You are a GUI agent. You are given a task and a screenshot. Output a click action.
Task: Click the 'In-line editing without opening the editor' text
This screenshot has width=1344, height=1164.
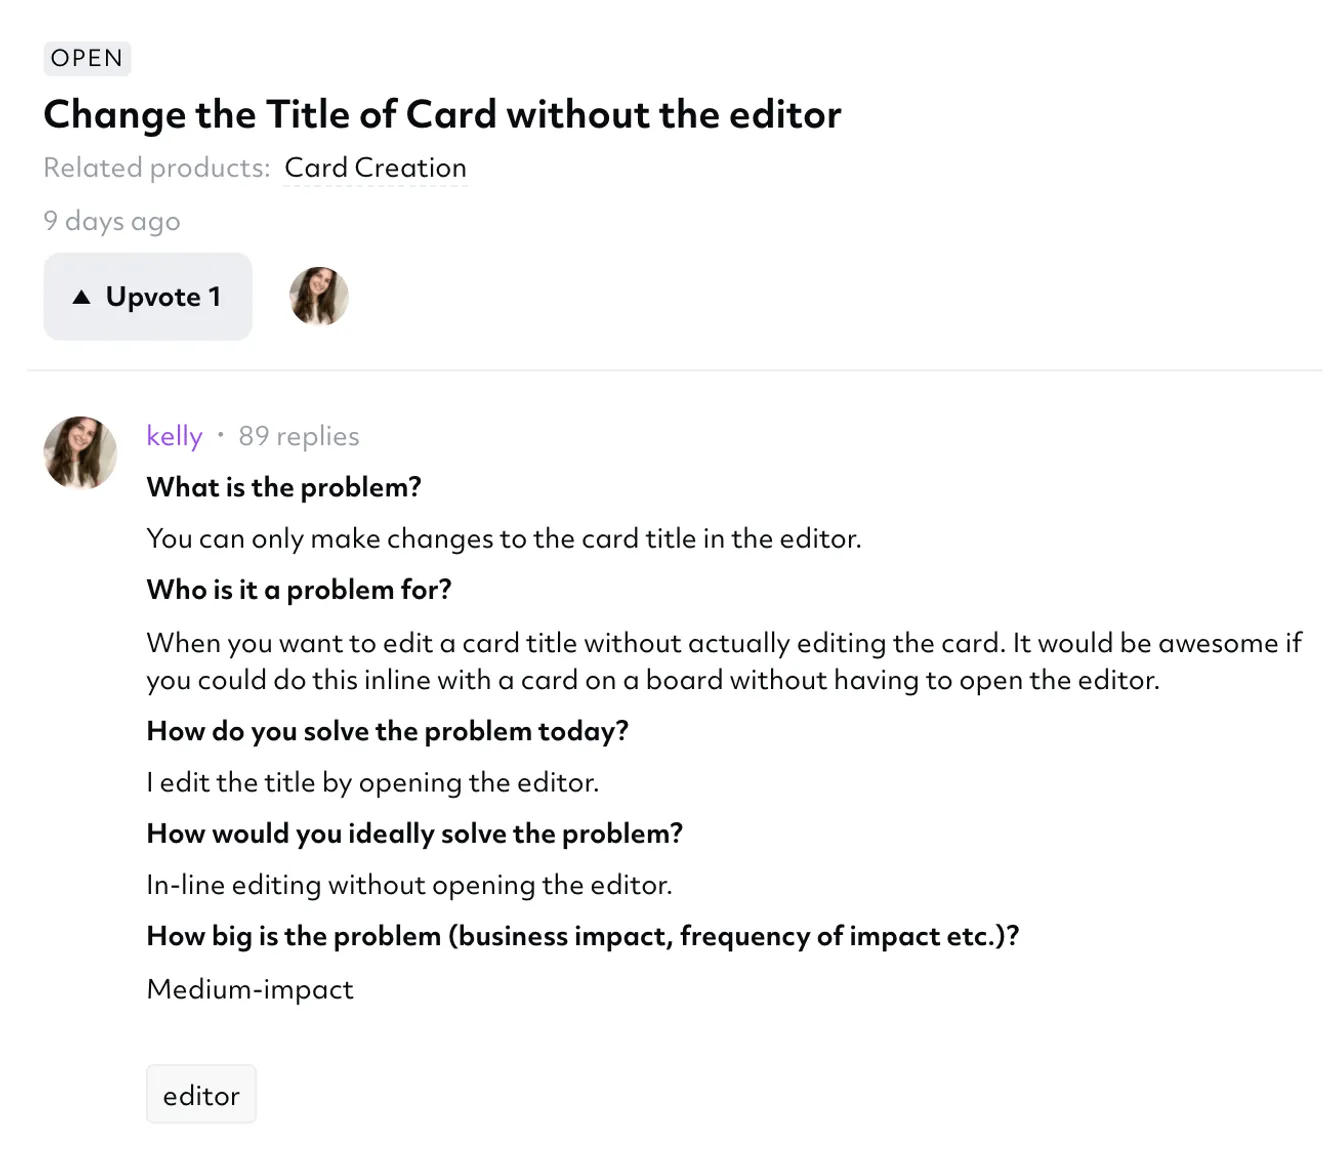coord(409,885)
